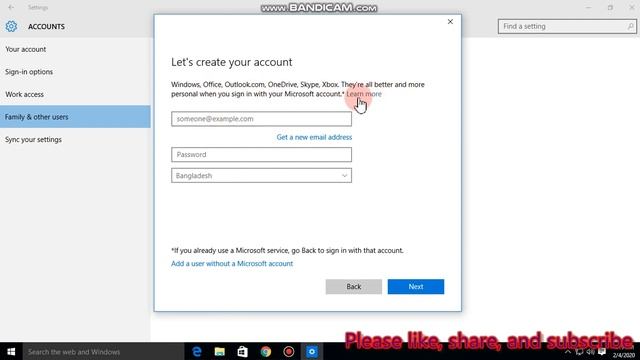Click the Next button
Image resolution: width=640 pixels, height=360 pixels.
pos(416,287)
